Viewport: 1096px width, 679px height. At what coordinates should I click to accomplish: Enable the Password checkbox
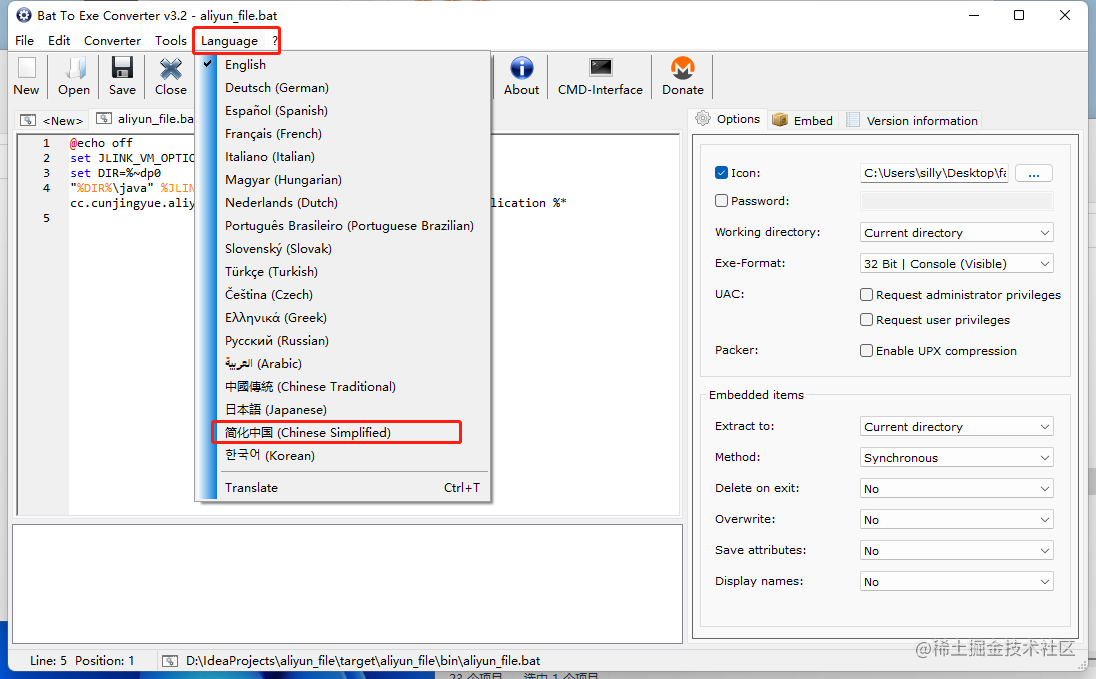point(721,200)
